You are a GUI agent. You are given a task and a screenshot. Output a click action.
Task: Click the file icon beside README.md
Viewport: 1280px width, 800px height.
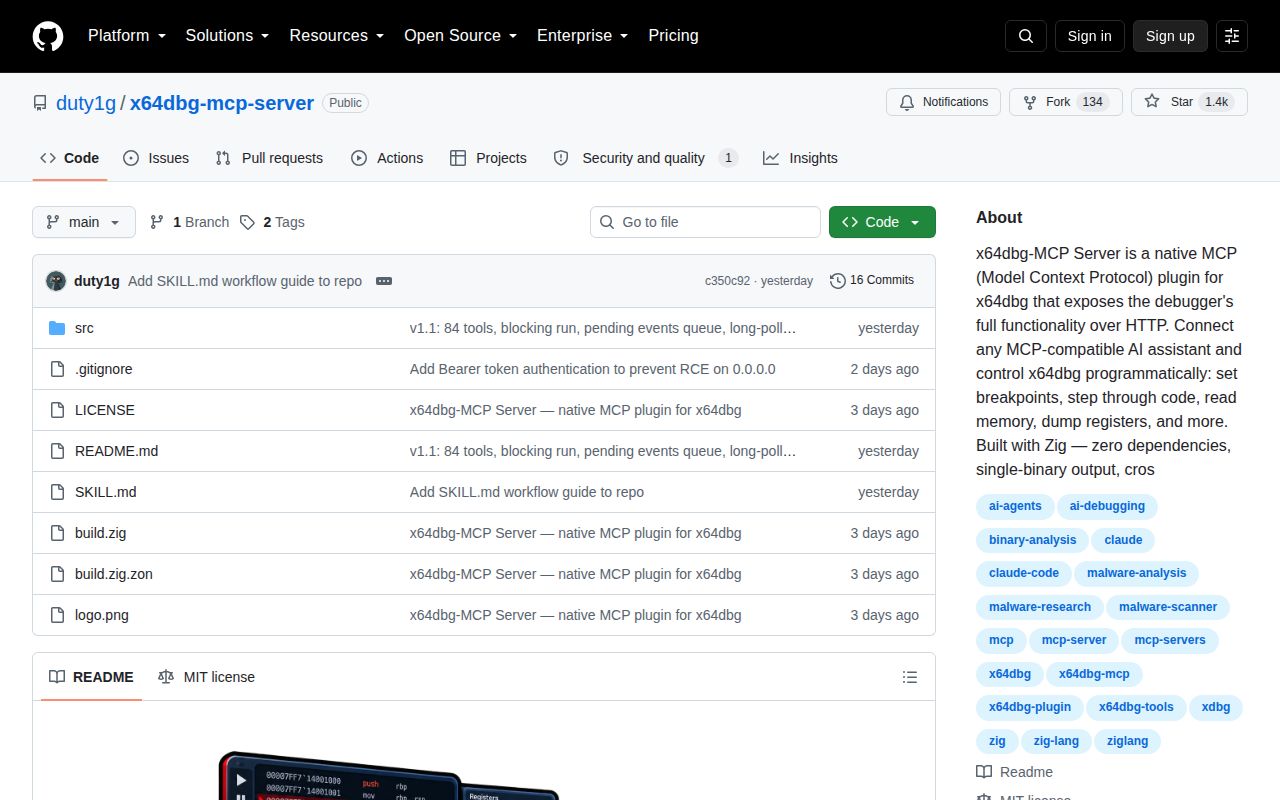[57, 451]
